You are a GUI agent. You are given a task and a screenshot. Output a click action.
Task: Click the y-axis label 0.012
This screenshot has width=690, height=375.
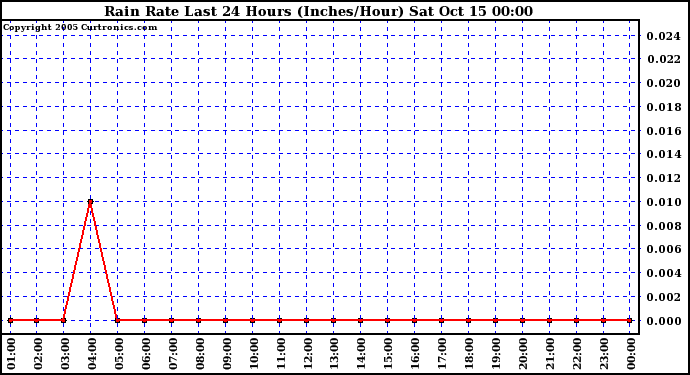663,178
